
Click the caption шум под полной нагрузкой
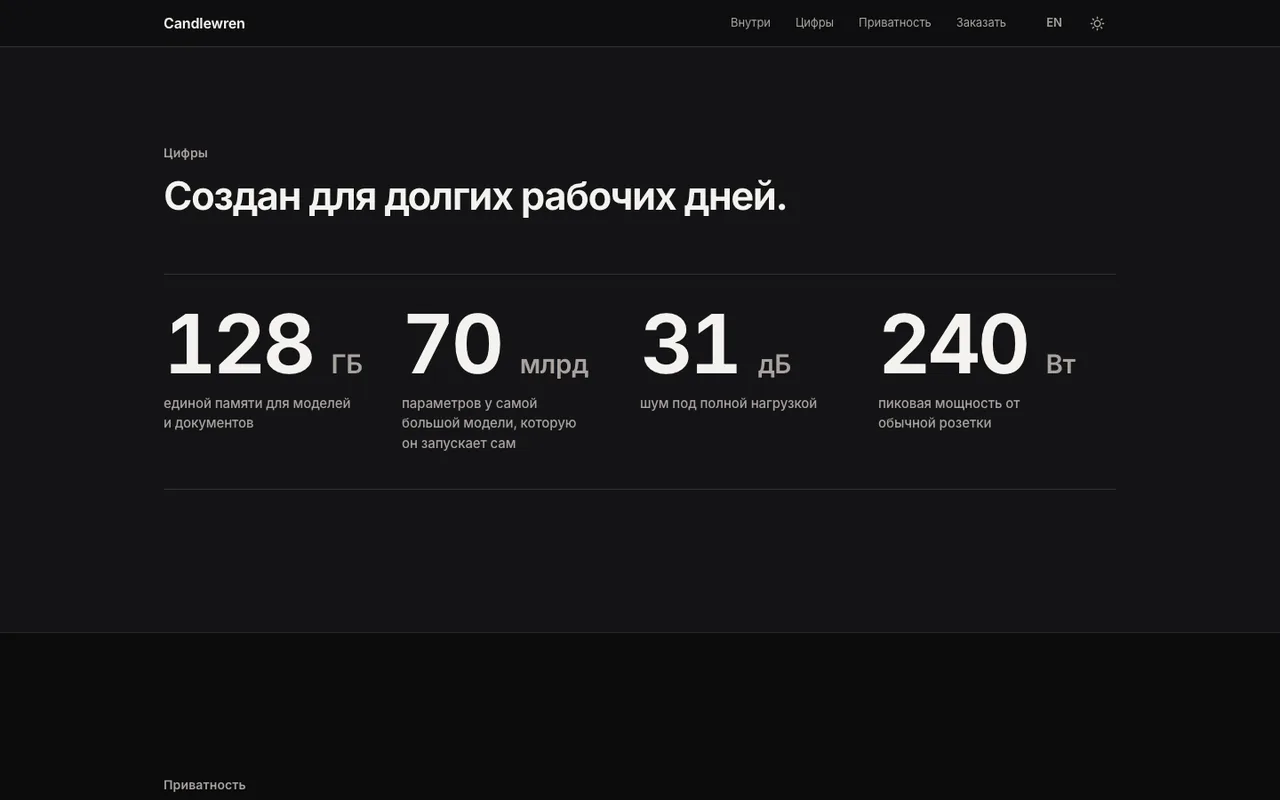[728, 403]
